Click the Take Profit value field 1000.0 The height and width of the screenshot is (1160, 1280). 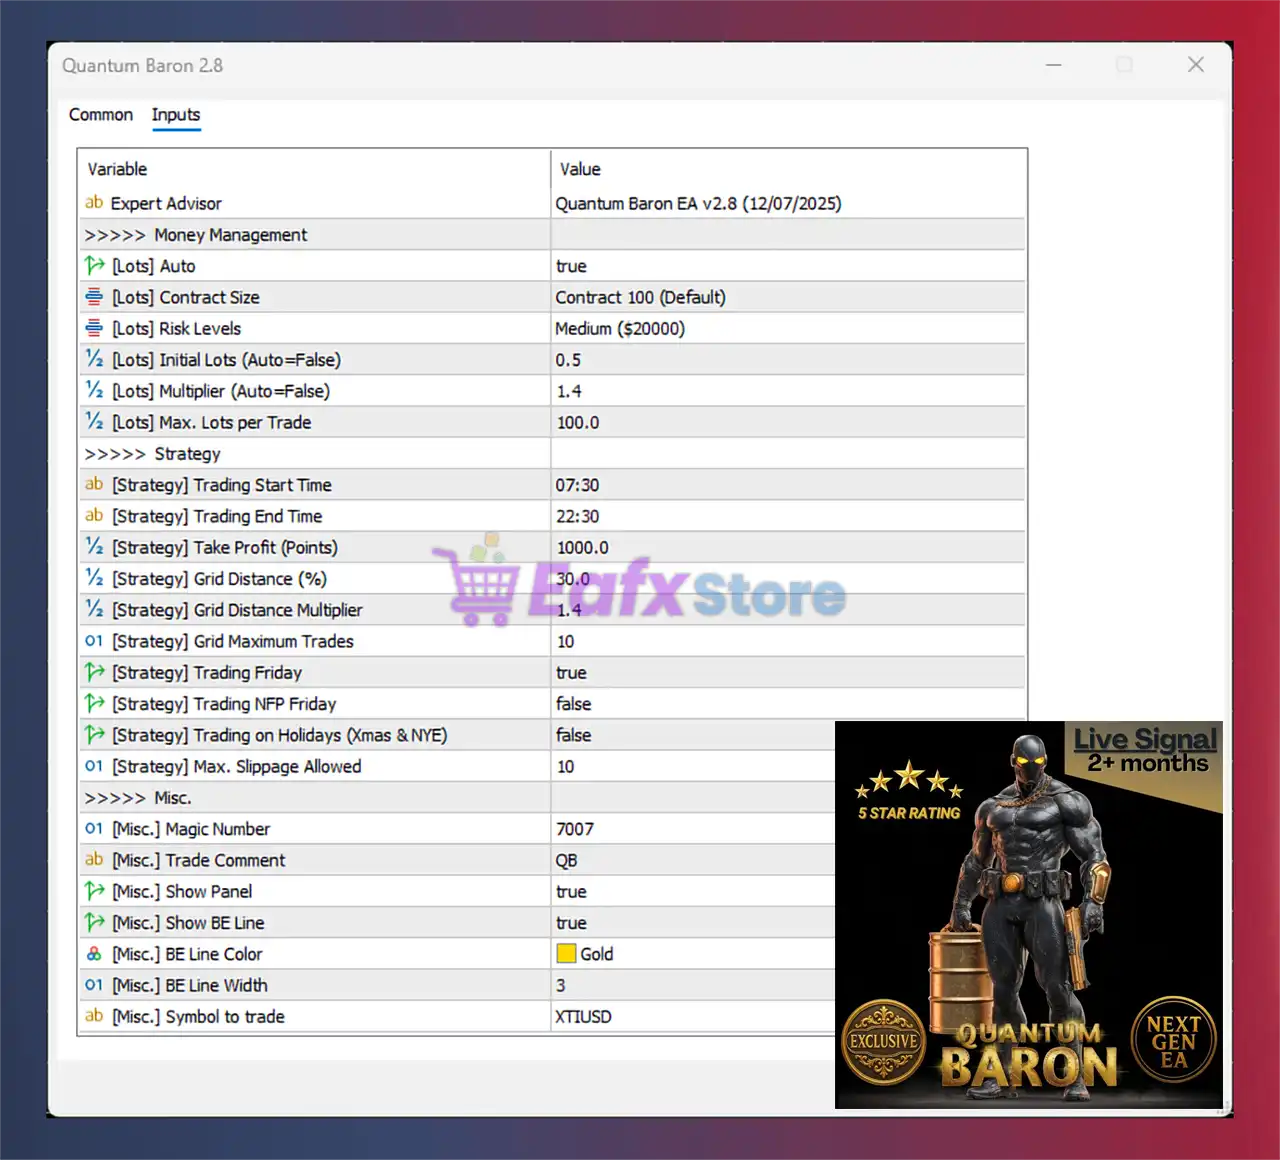tap(583, 548)
